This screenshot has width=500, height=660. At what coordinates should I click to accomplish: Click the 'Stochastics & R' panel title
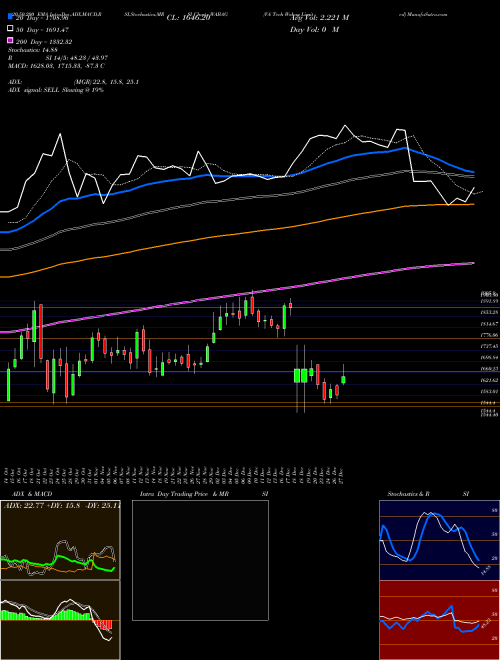(409, 494)
